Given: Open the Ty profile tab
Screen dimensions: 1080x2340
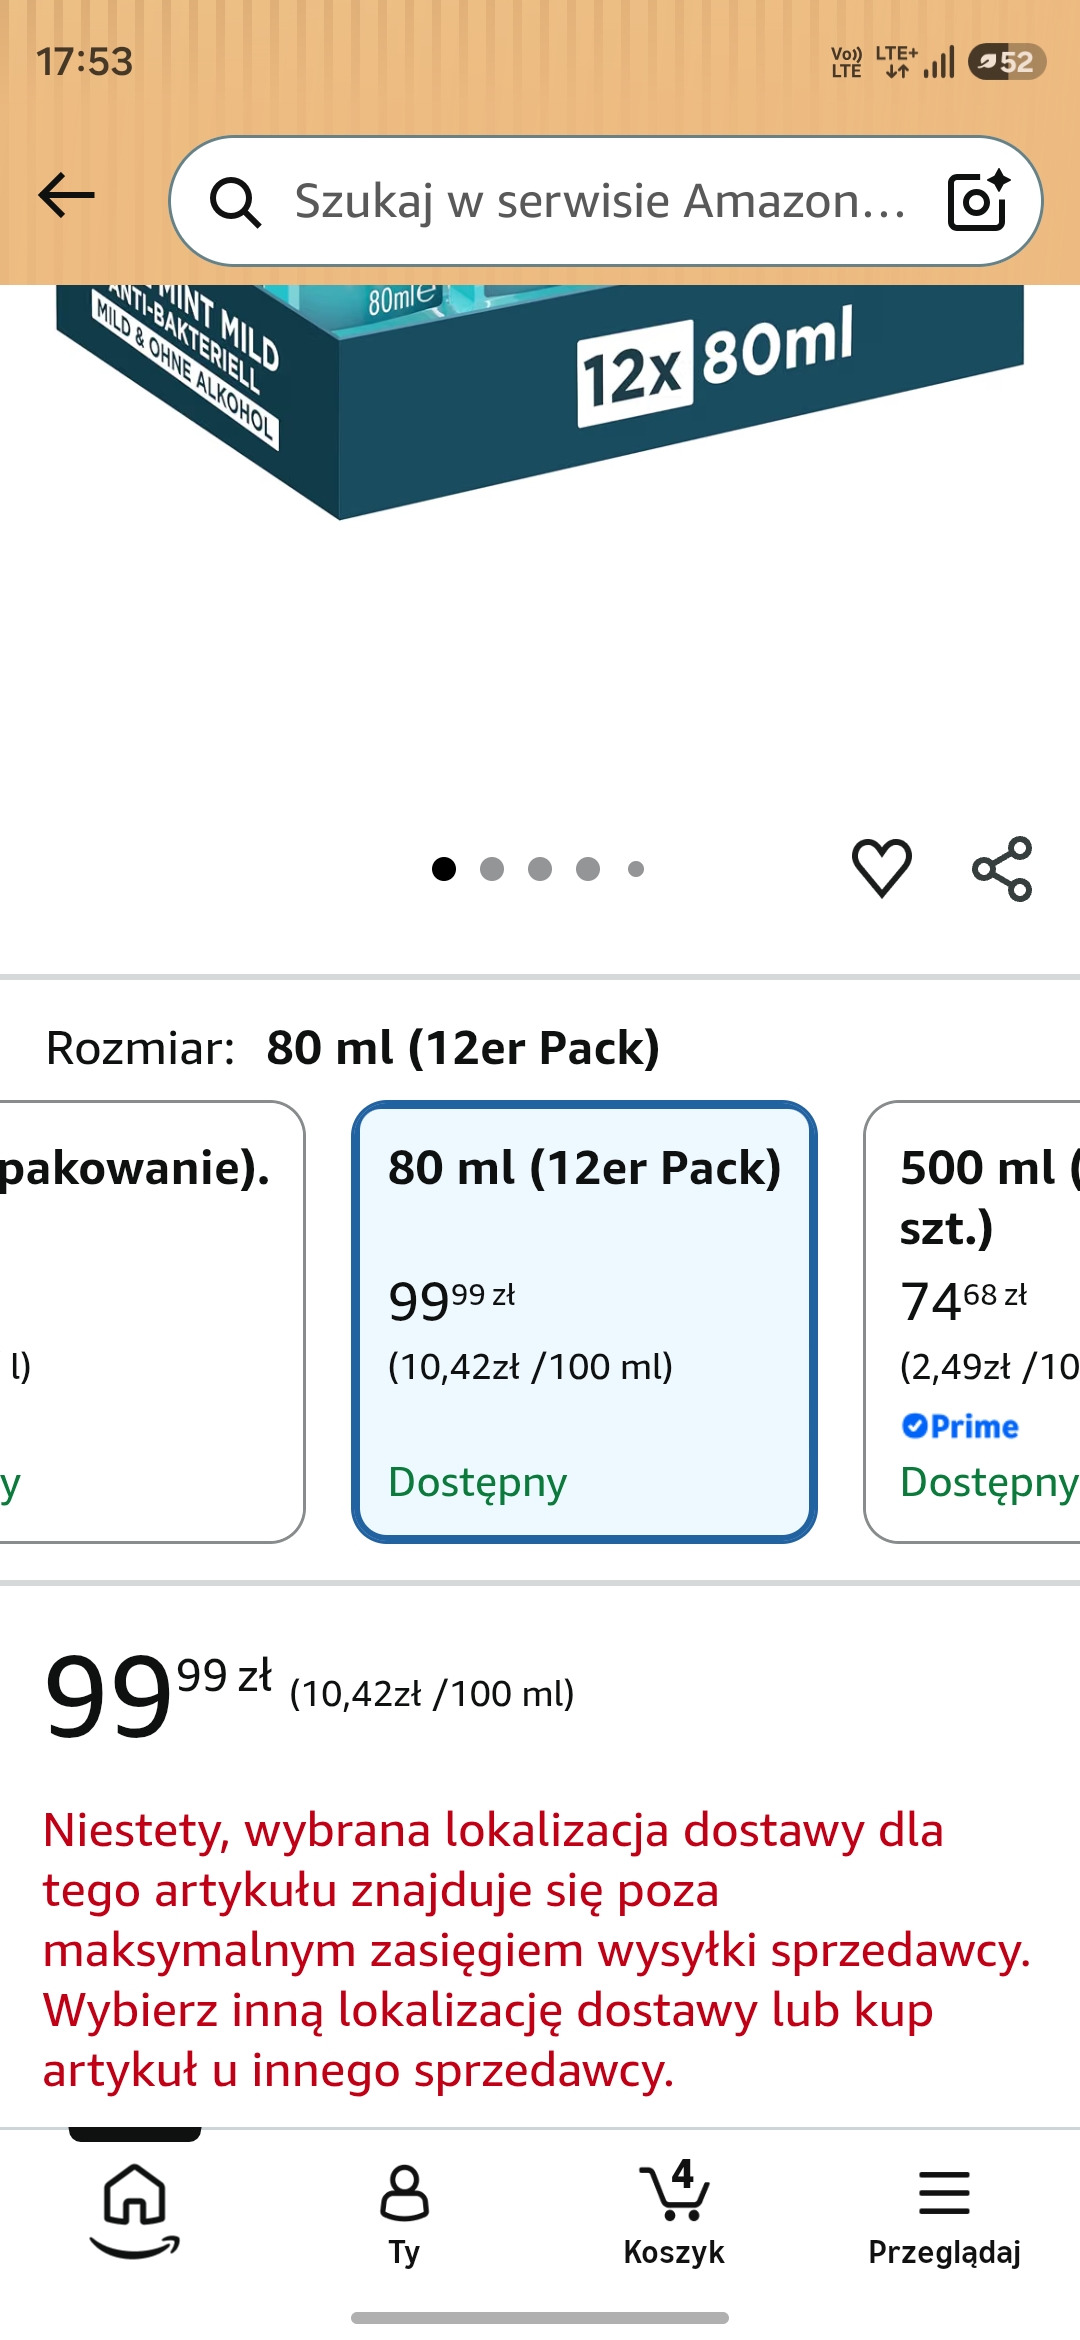Looking at the screenshot, I should [404, 2216].
